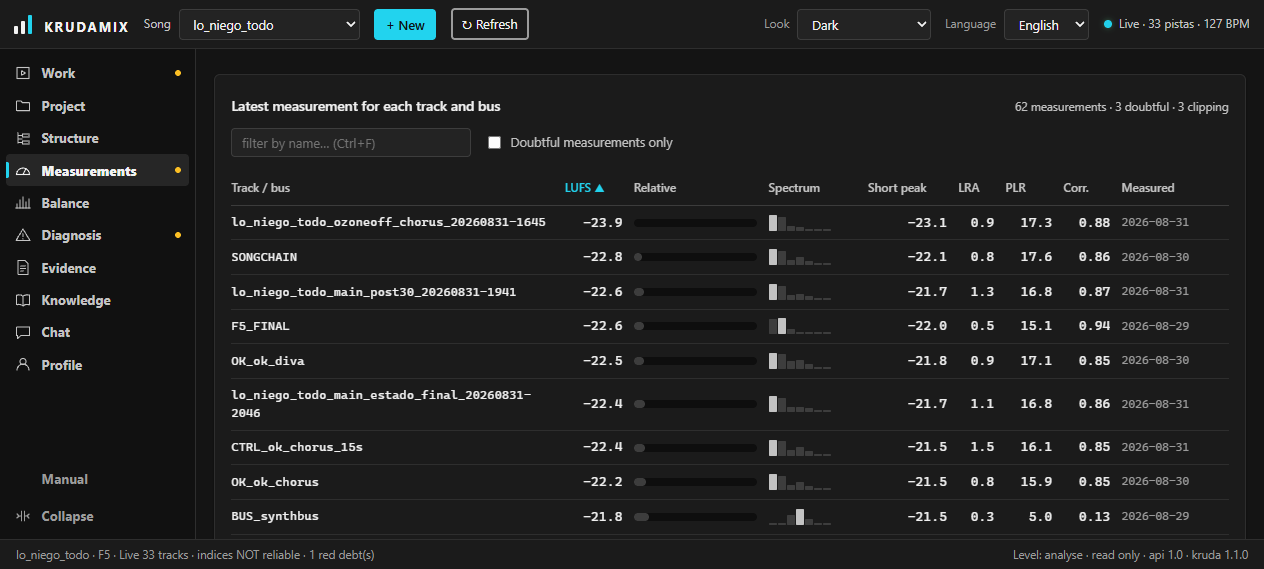1264x569 pixels.
Task: Click spectrum thumbnail for BUS_synthbus
Action: tap(800, 516)
